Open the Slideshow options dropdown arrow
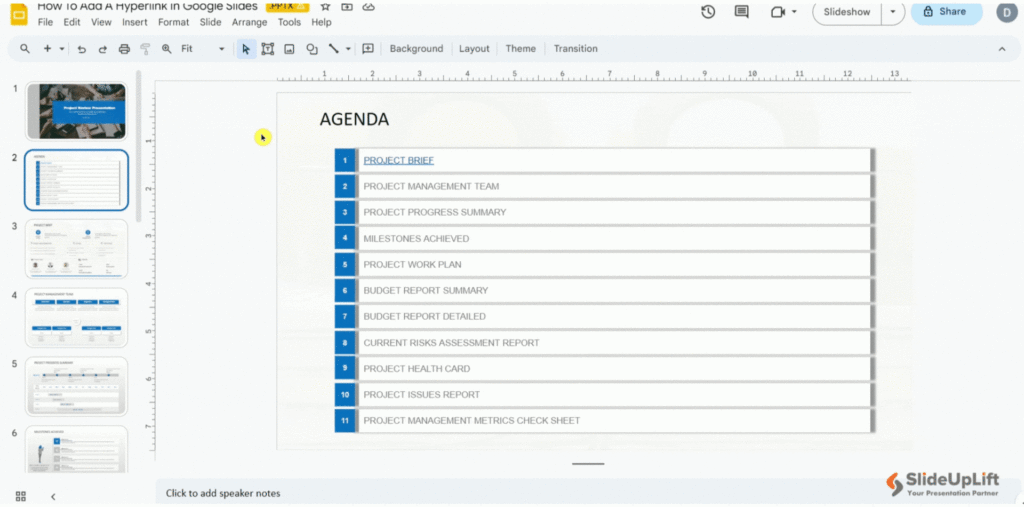Image resolution: width=1024 pixels, height=507 pixels. point(893,12)
